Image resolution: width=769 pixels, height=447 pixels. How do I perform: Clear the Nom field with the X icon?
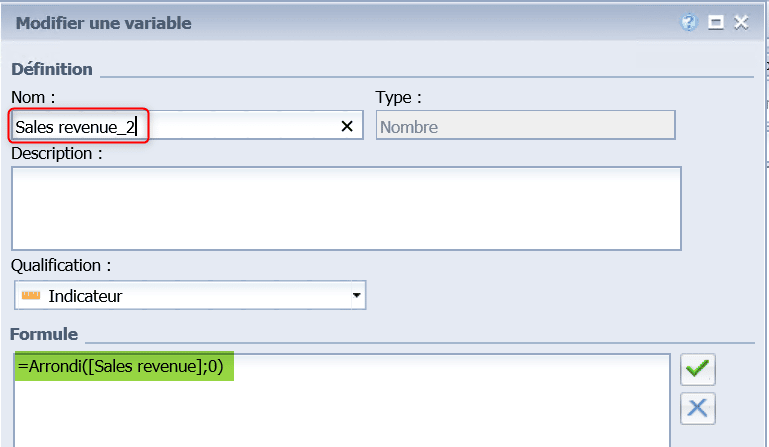click(347, 127)
